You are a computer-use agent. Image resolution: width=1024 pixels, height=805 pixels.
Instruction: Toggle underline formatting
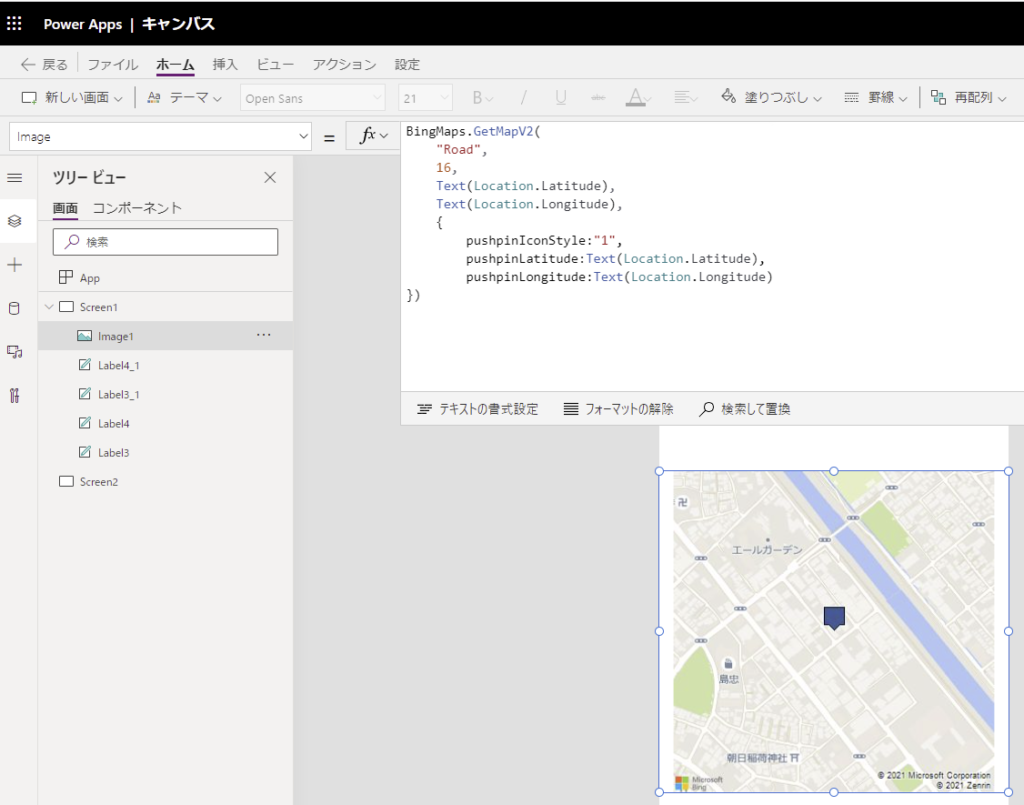tap(560, 98)
